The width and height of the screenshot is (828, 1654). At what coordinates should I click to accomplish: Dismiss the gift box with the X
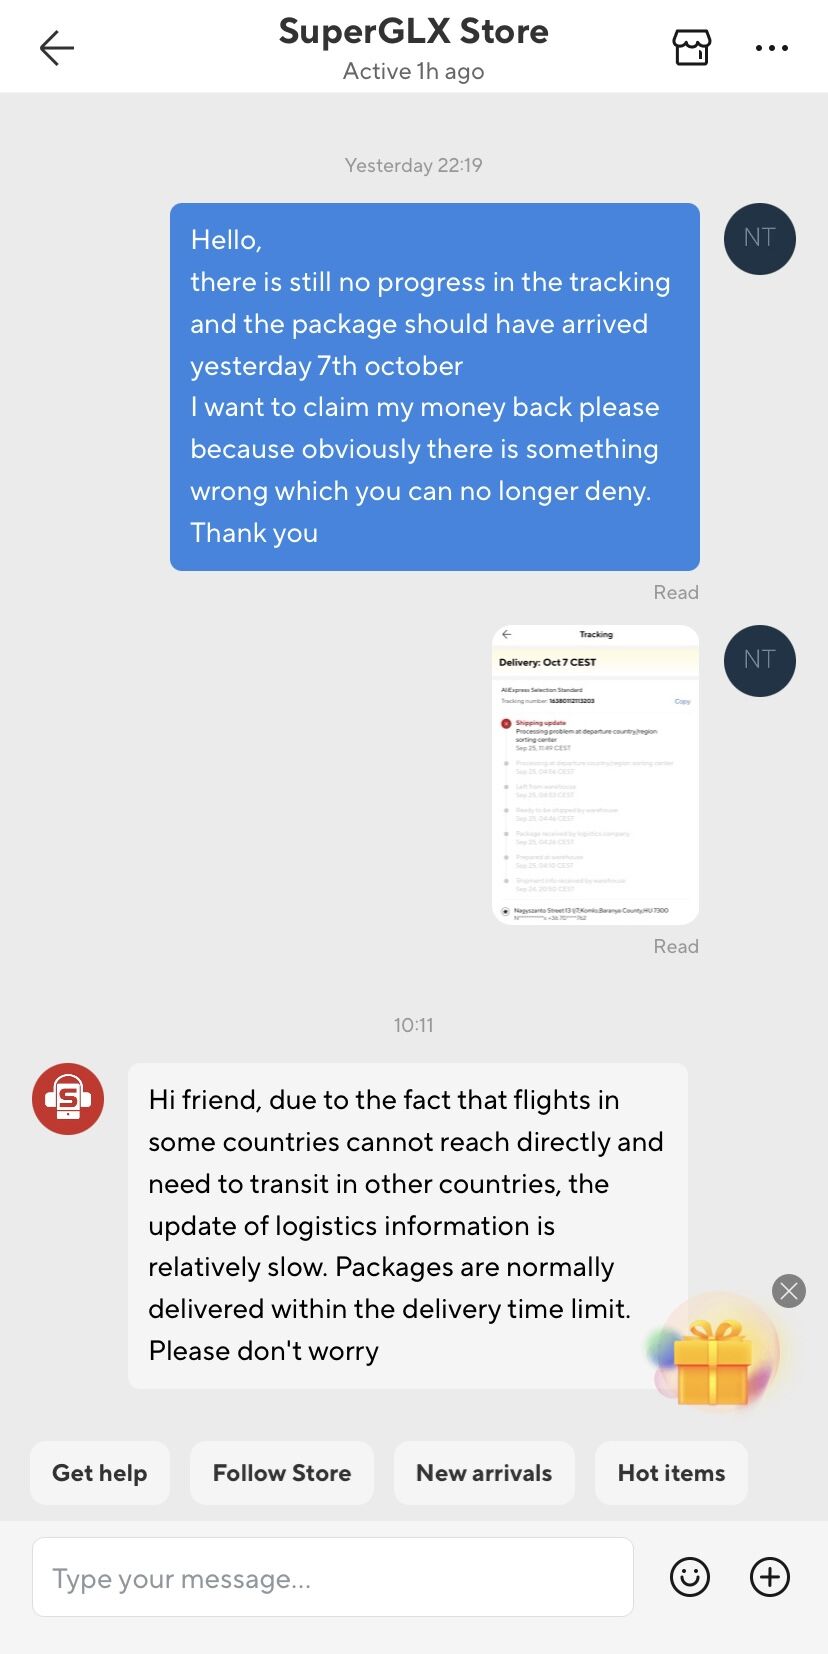click(789, 1291)
